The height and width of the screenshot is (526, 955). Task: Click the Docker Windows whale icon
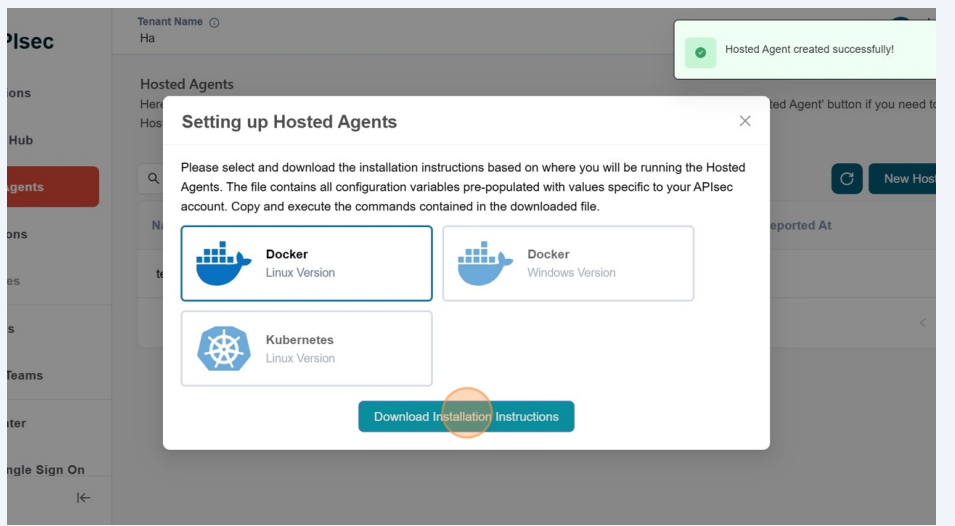[485, 264]
